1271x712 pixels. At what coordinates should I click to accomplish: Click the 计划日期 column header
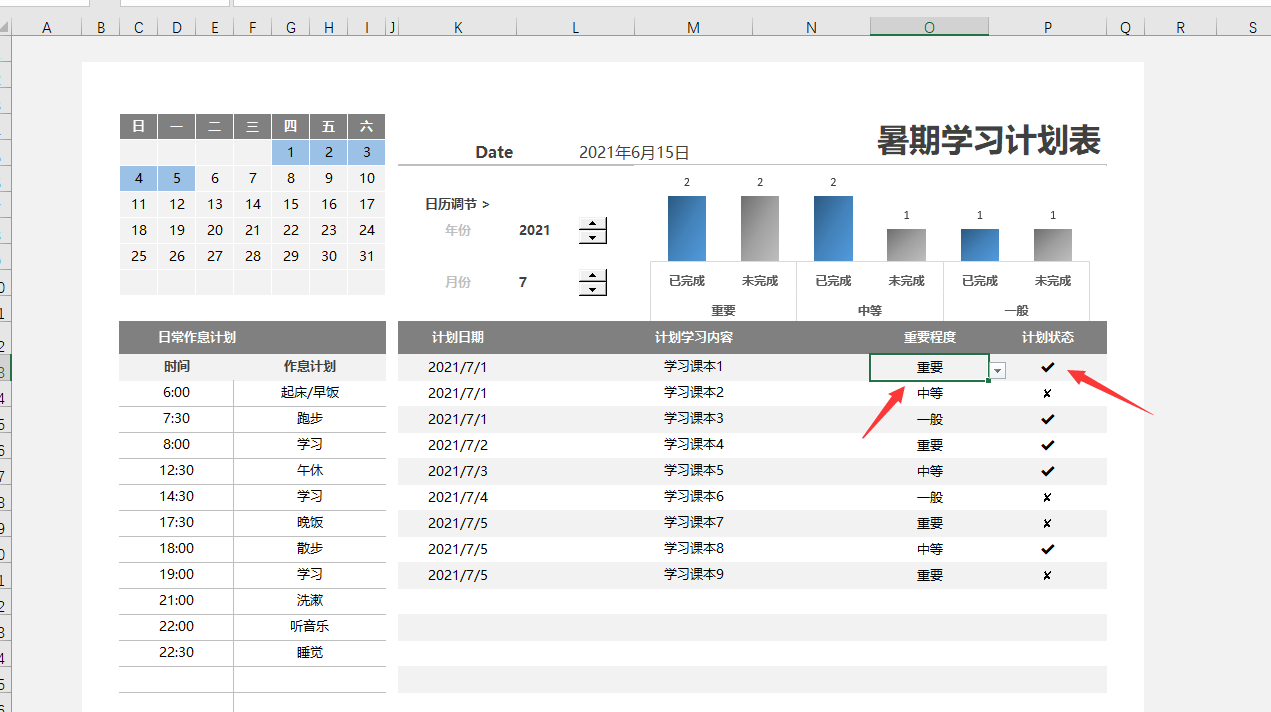(458, 337)
